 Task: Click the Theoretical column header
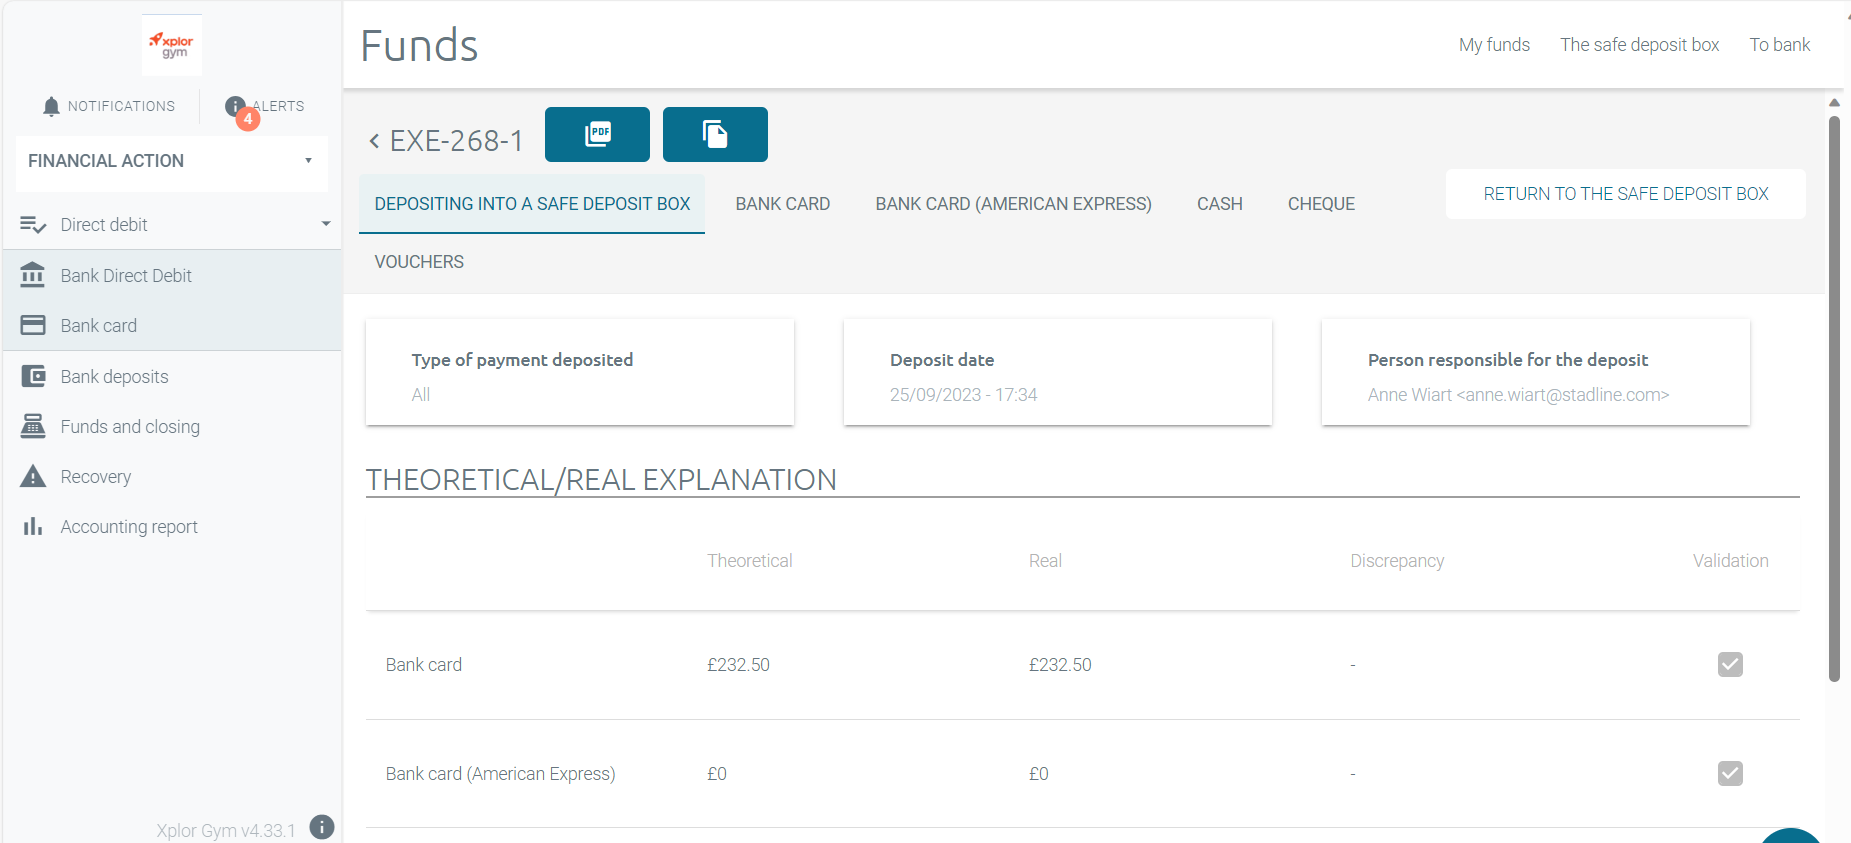(750, 561)
